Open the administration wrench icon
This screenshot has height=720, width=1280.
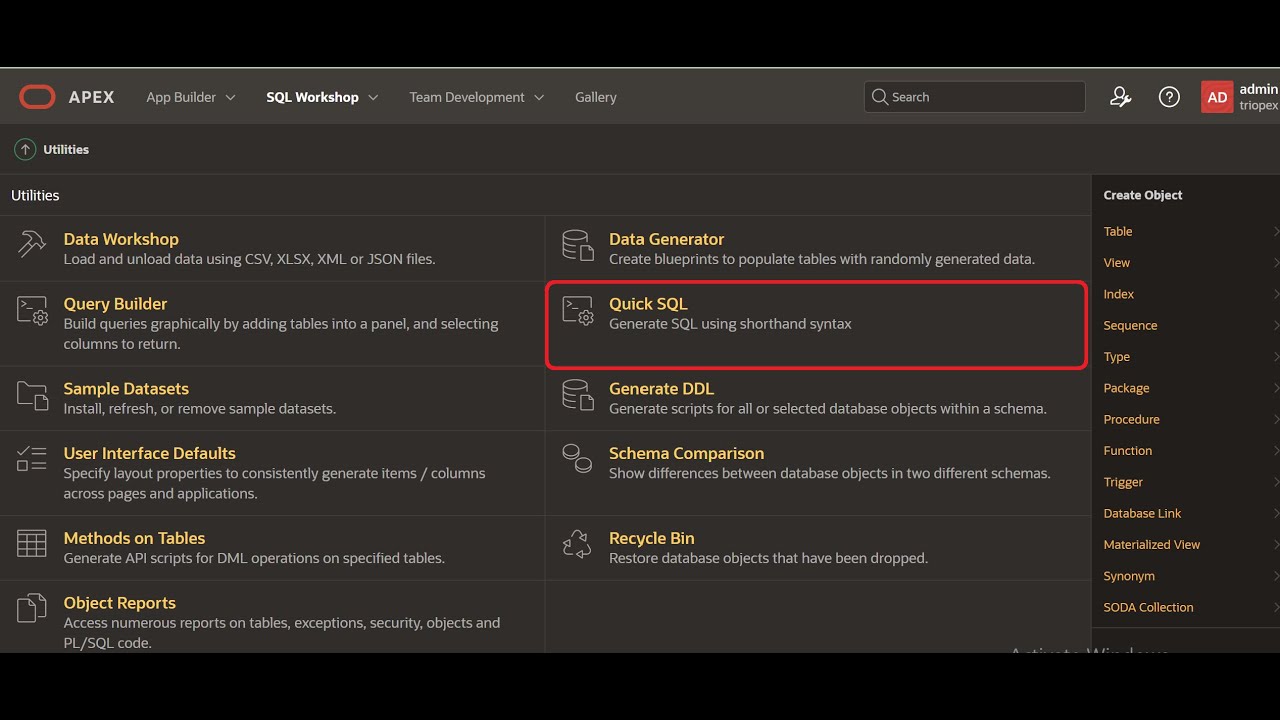(x=1120, y=97)
